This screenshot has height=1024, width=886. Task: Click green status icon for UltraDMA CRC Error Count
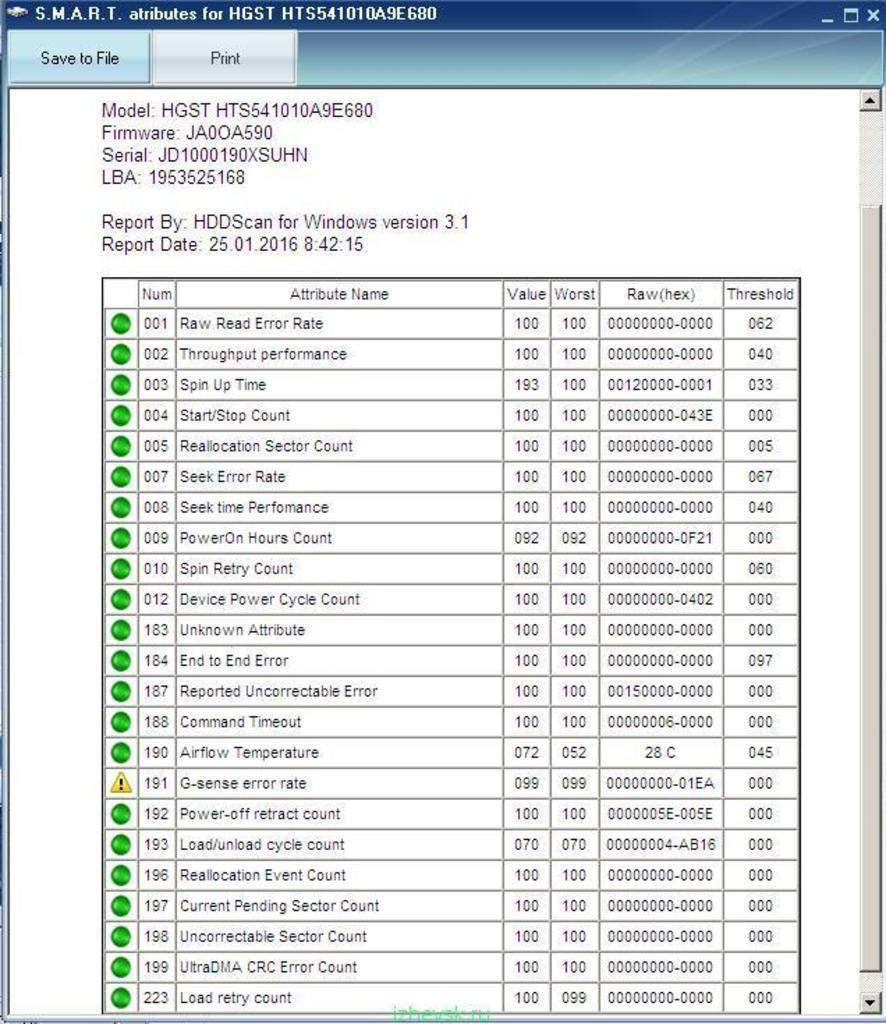[x=121, y=967]
